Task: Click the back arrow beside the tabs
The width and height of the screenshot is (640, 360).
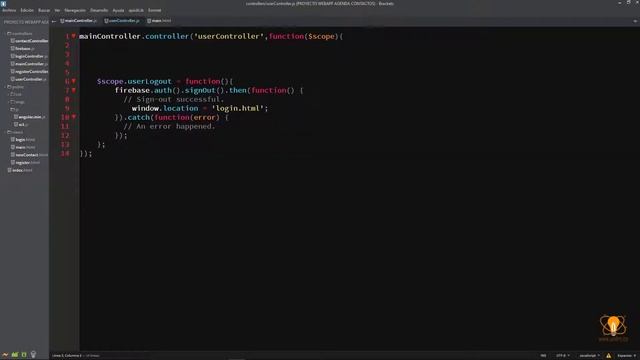Action: tap(54, 21)
